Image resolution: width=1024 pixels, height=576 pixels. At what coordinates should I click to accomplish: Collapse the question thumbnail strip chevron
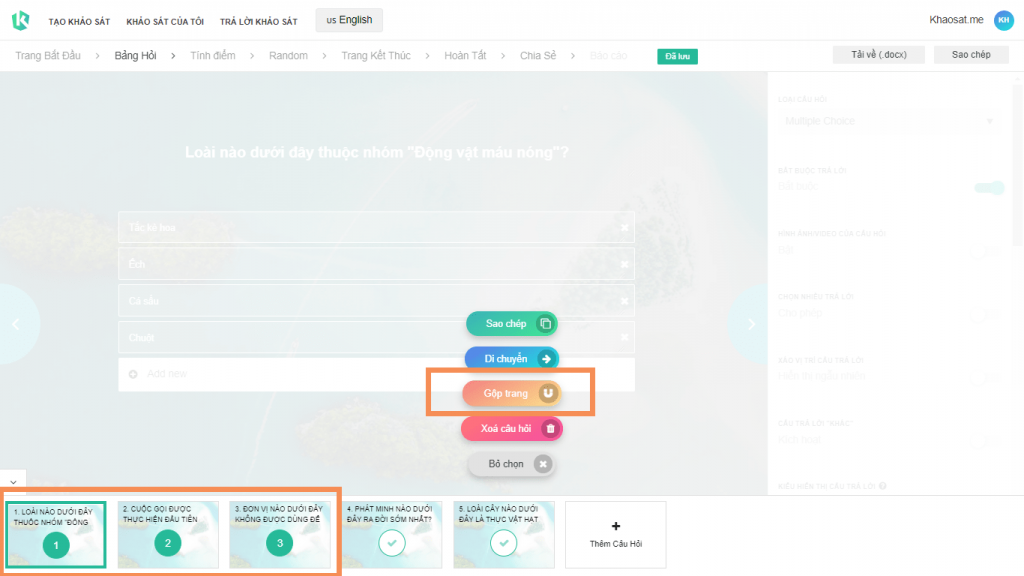[x=13, y=482]
